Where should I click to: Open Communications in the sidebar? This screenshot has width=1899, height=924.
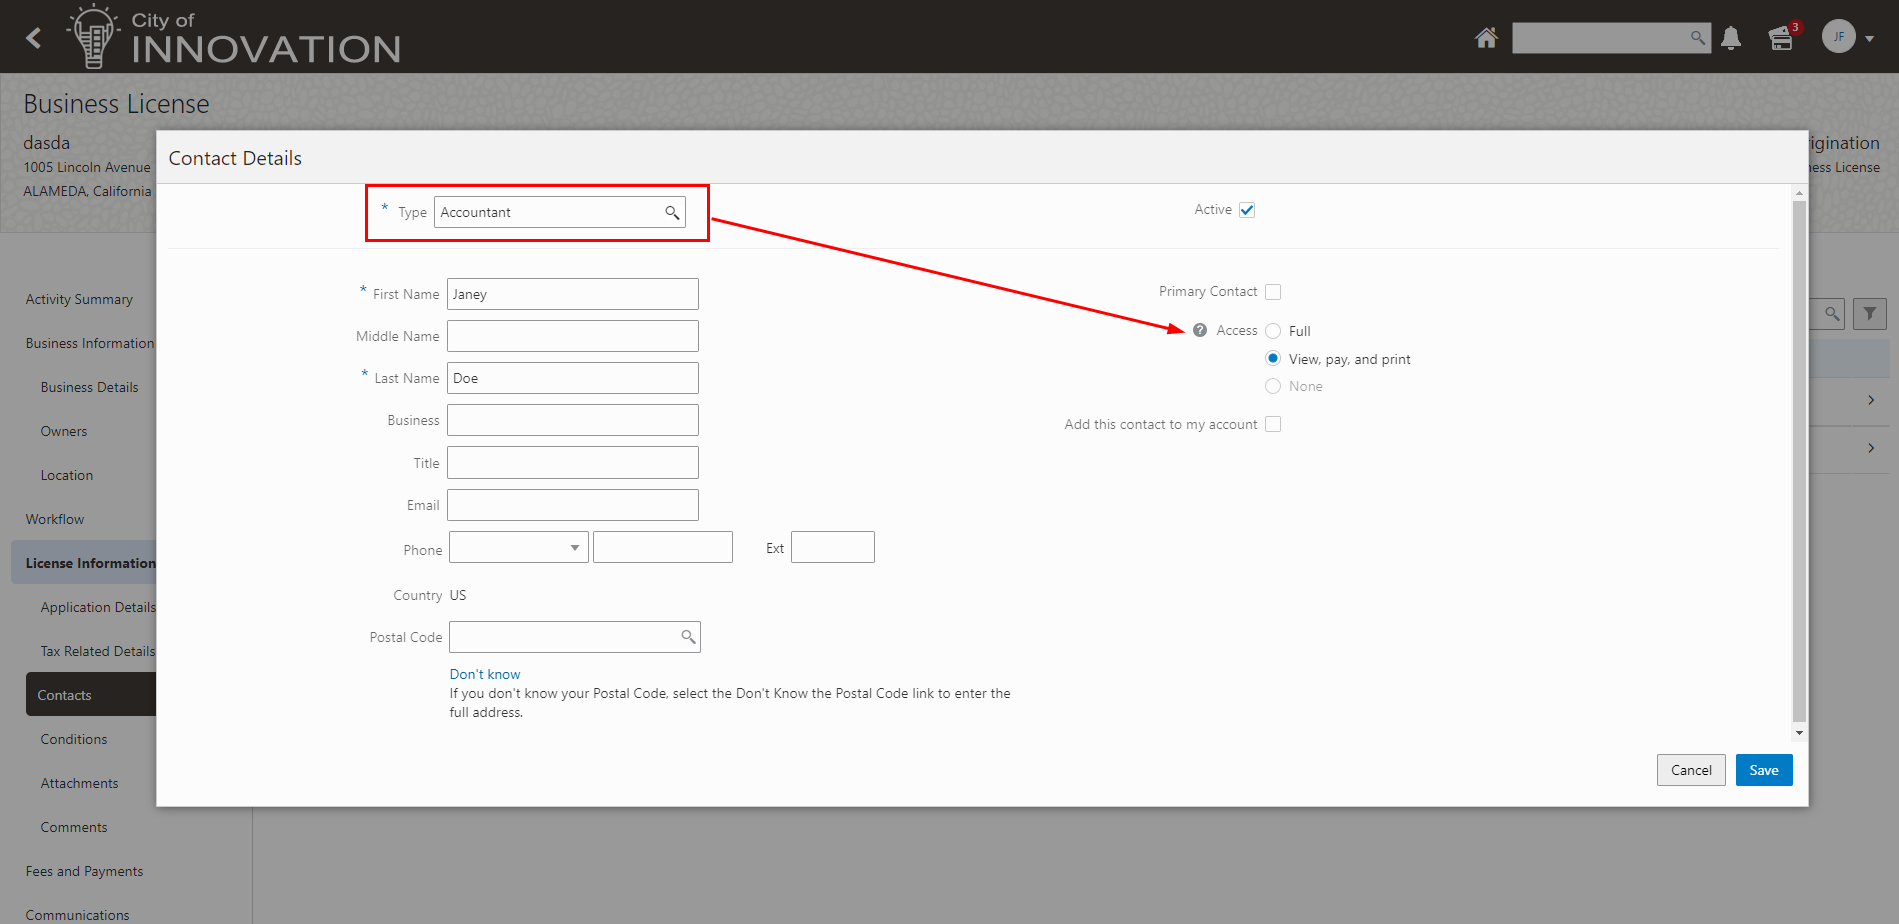77,915
